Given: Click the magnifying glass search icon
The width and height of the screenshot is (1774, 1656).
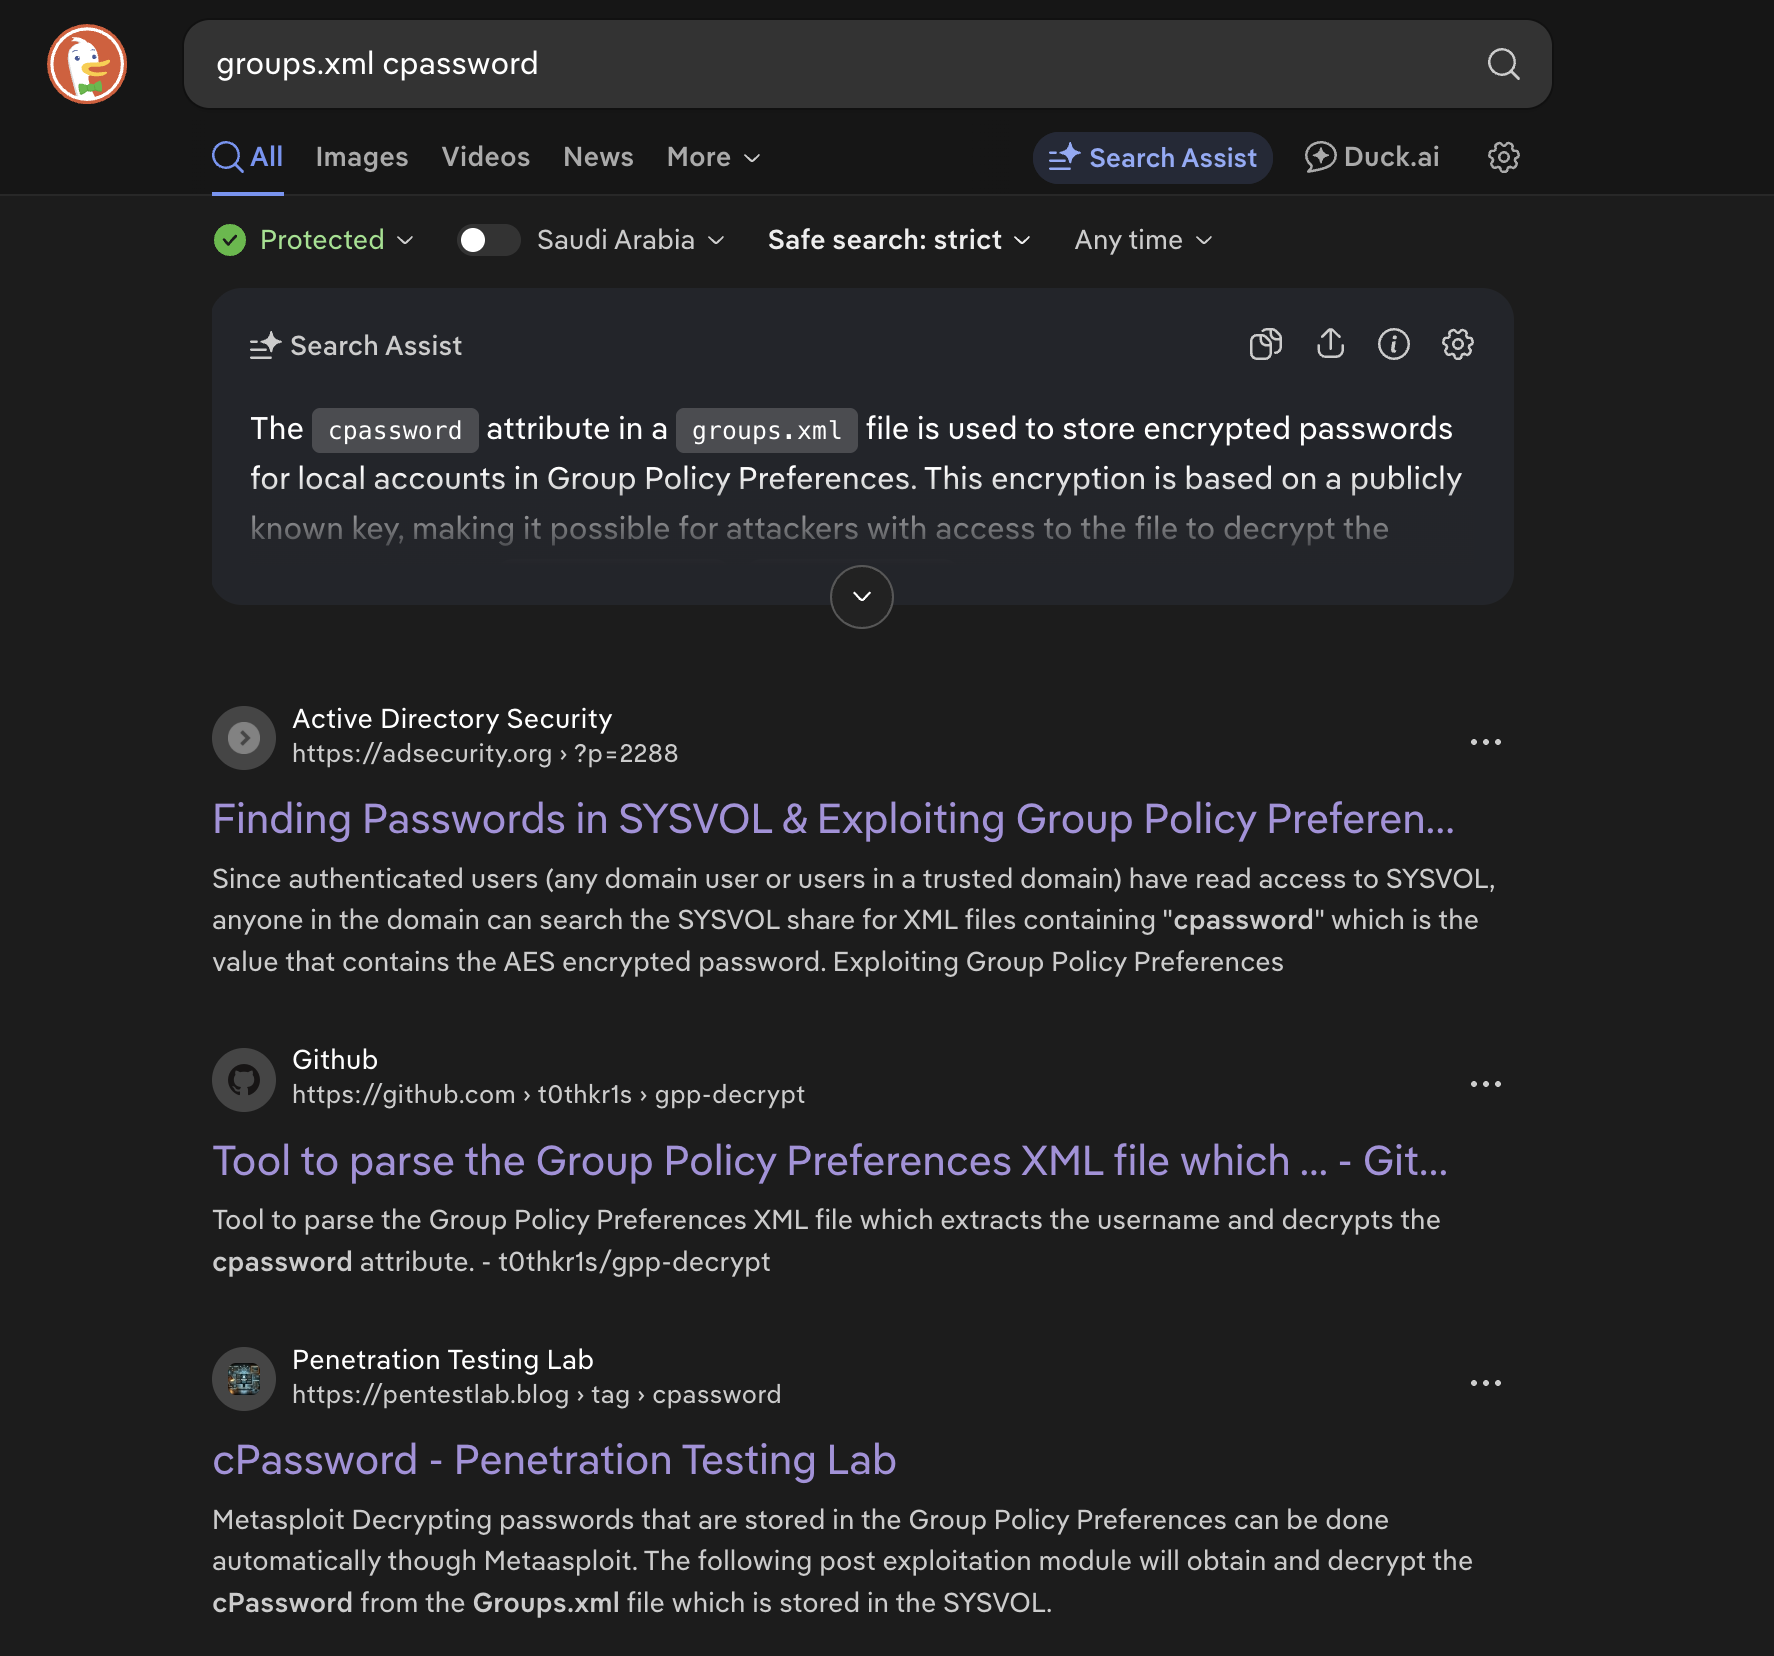Looking at the screenshot, I should pos(1503,64).
